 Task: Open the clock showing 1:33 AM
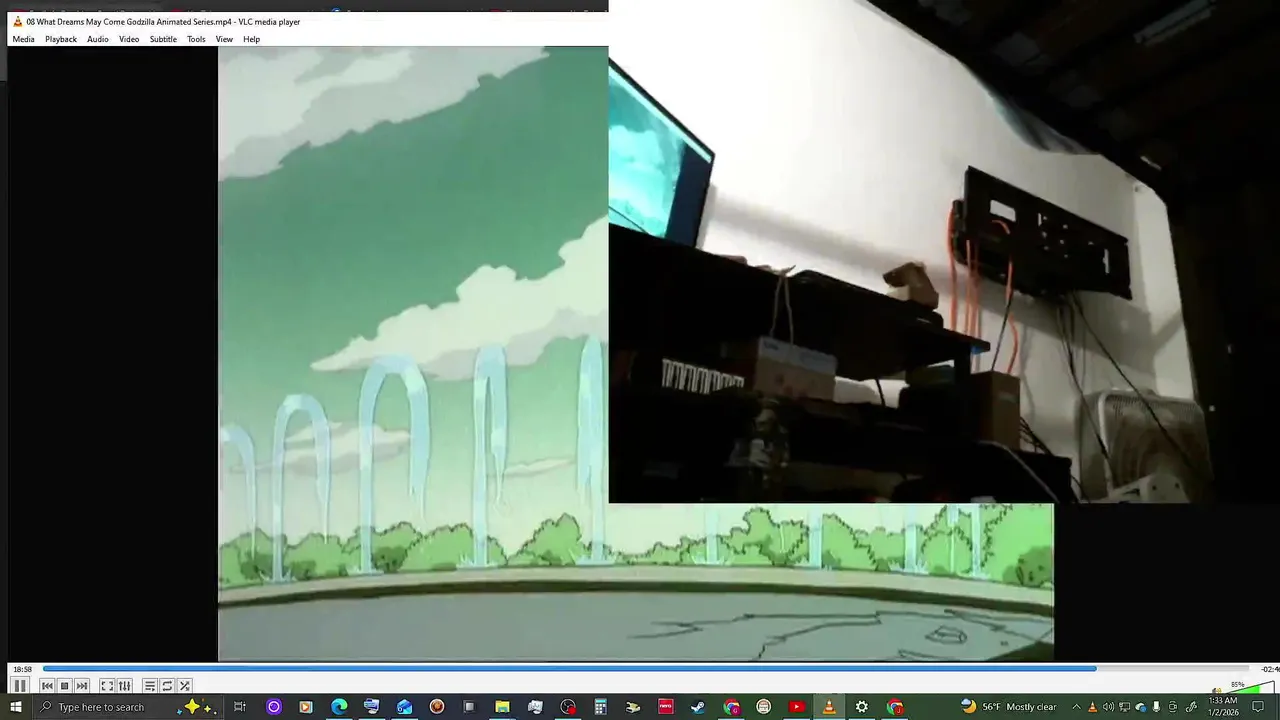coord(1223,707)
